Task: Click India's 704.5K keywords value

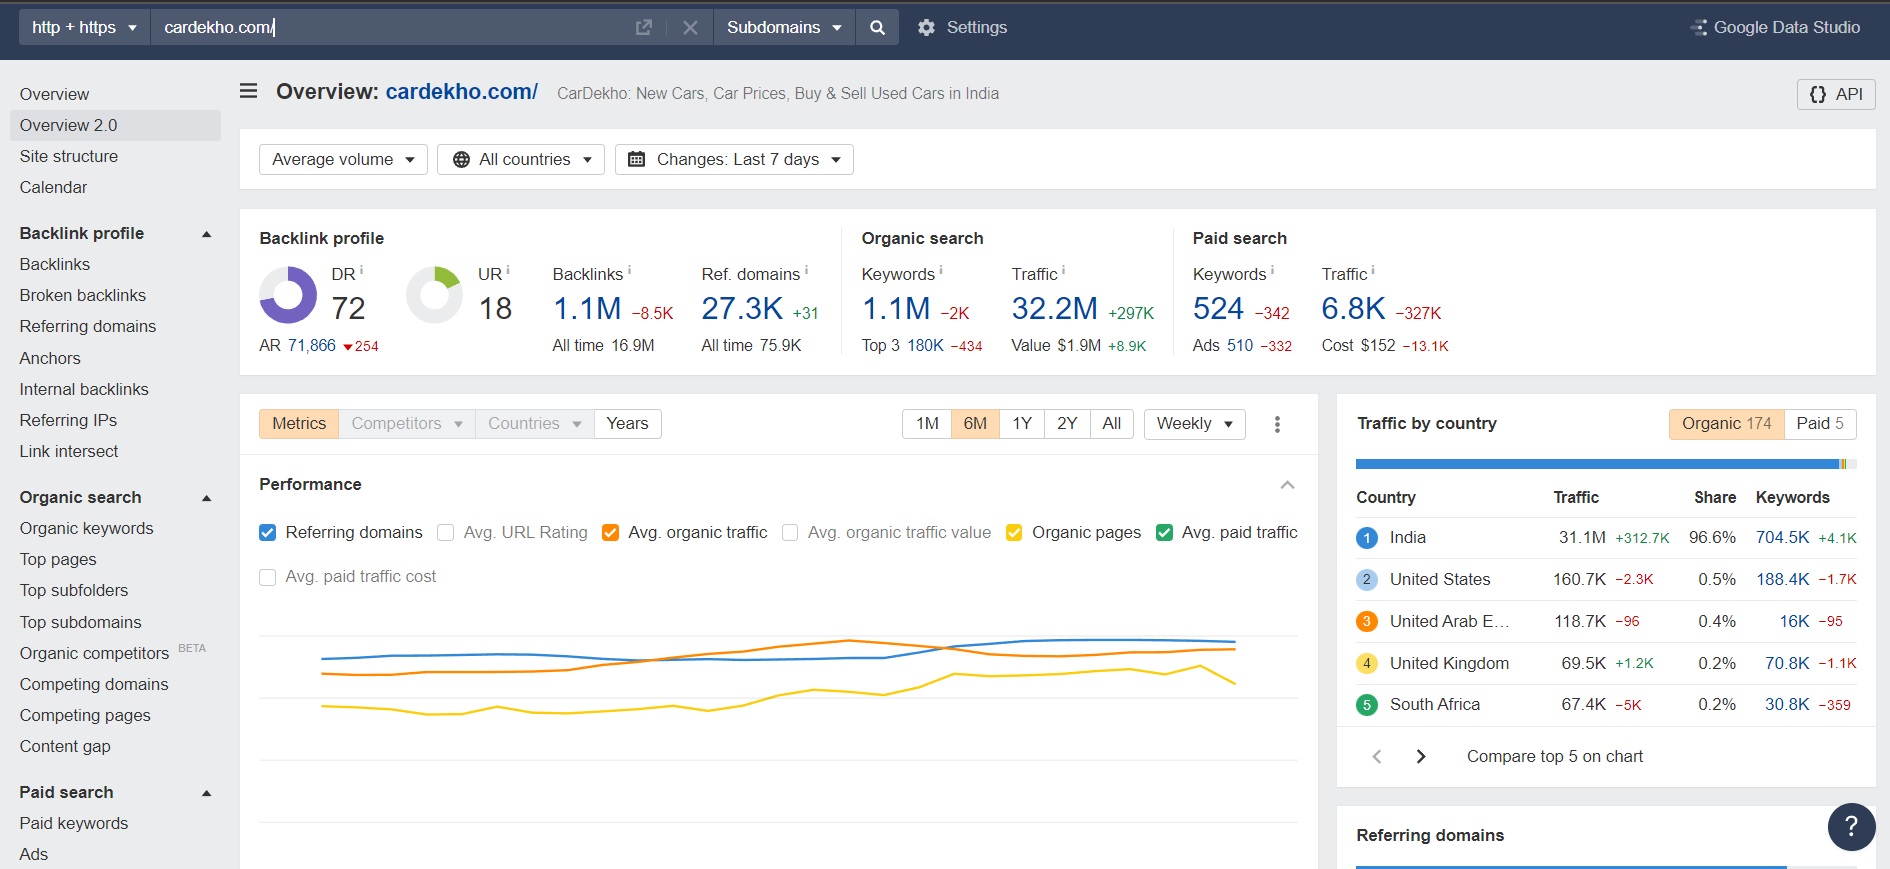Action: coord(1782,538)
